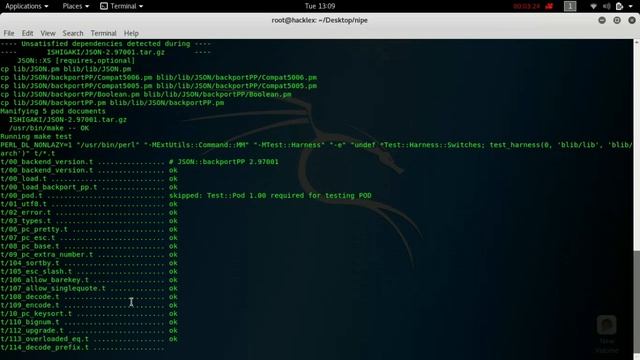Open the Terminal app menu in top bar
The width and height of the screenshot is (640, 360).
point(122,6)
